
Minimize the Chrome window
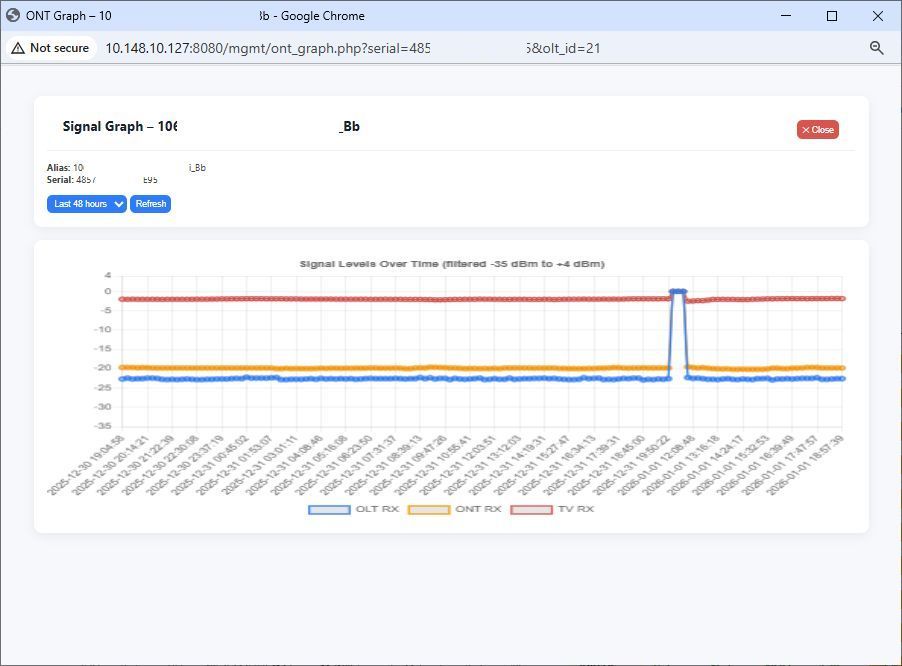click(785, 15)
